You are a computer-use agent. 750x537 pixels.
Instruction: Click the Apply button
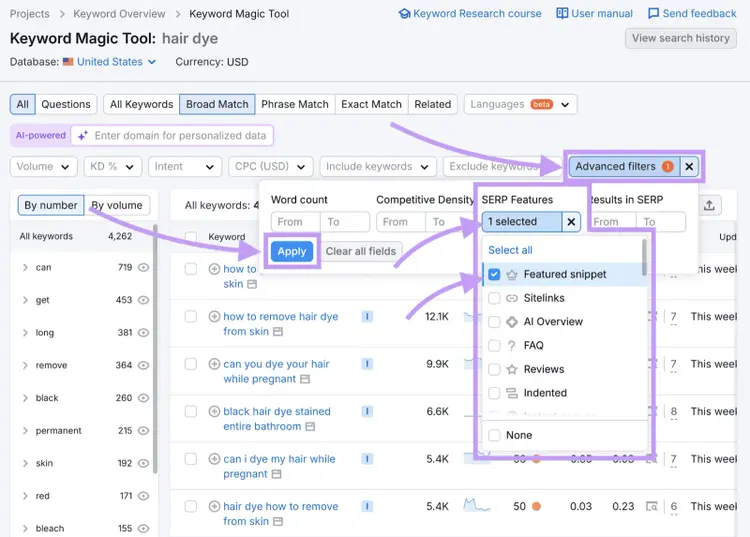pyautogui.click(x=292, y=252)
